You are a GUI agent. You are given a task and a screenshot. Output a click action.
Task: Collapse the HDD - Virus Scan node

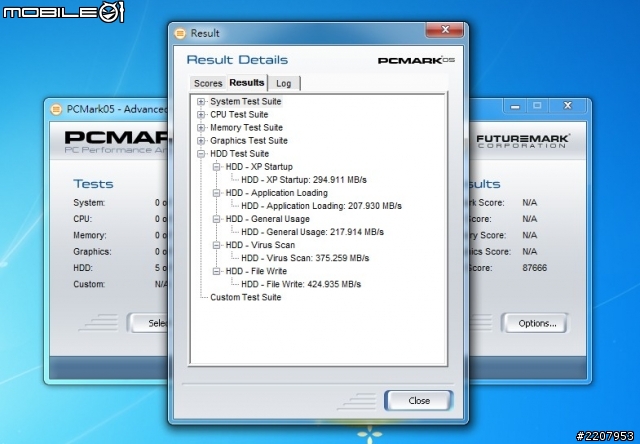pyautogui.click(x=216, y=245)
